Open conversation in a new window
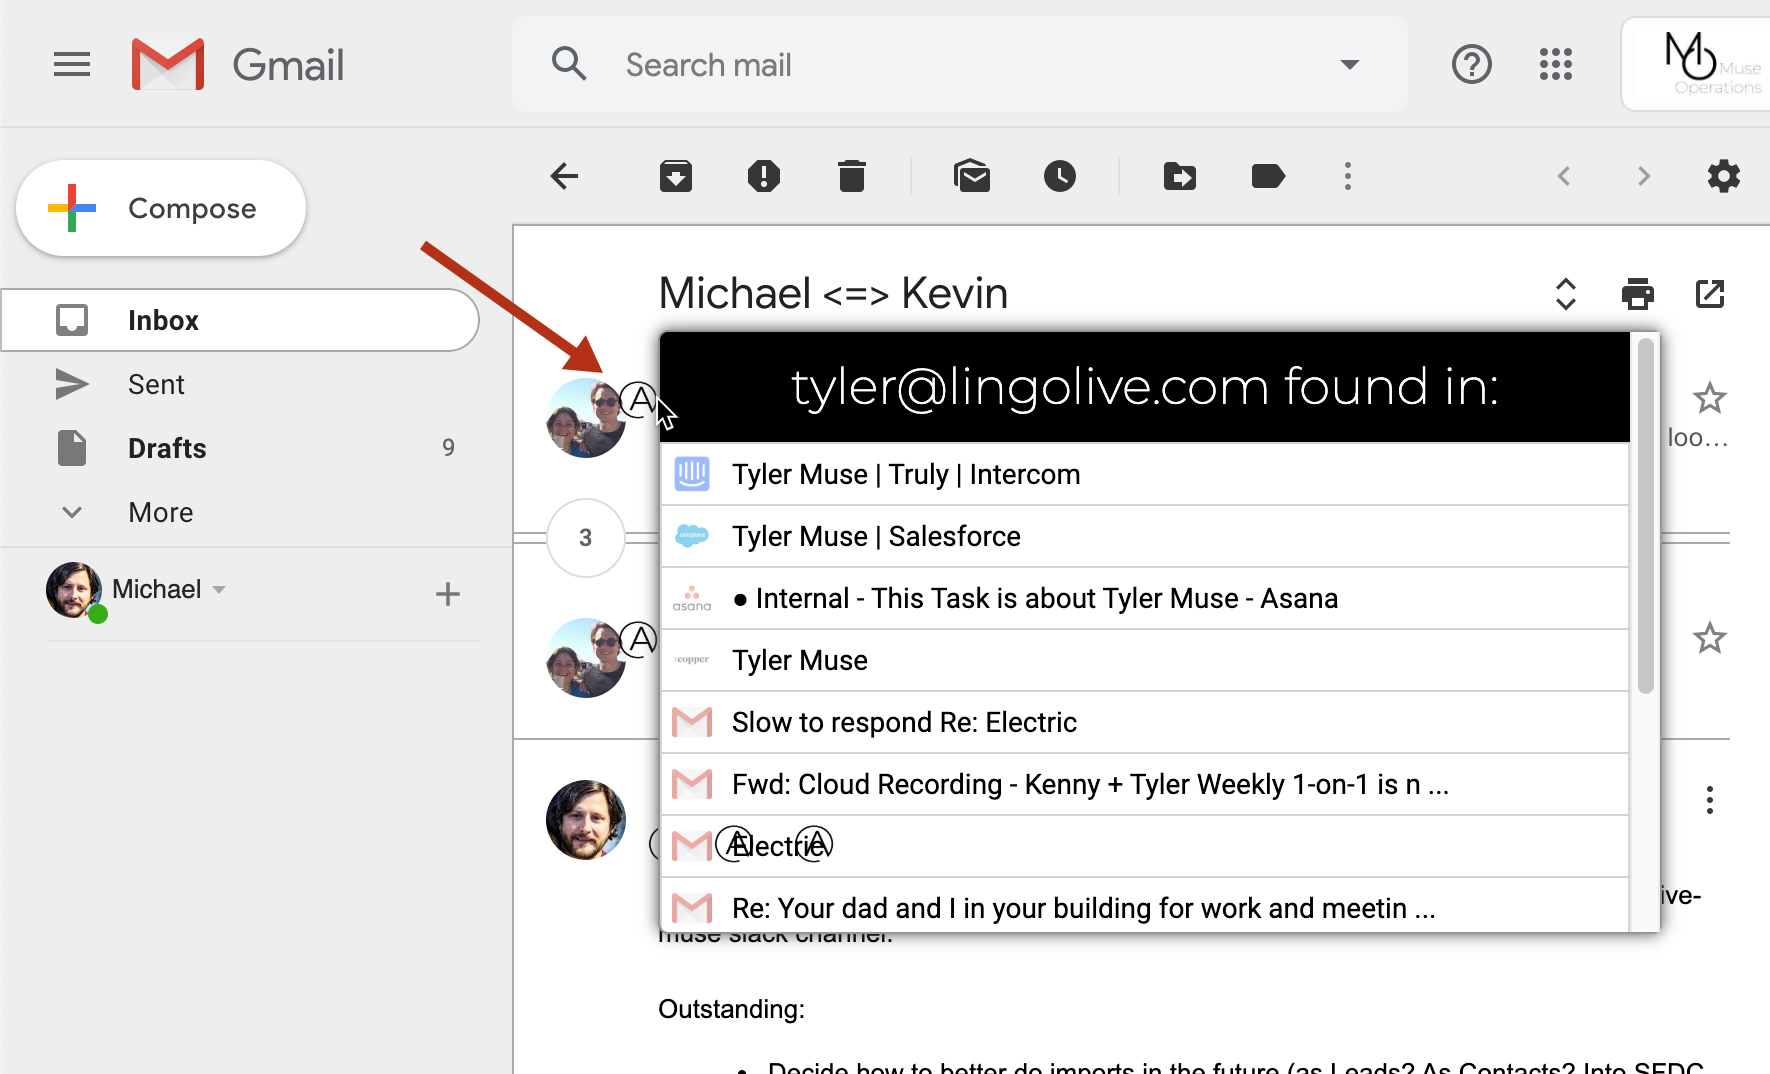This screenshot has height=1074, width=1770. [1710, 294]
